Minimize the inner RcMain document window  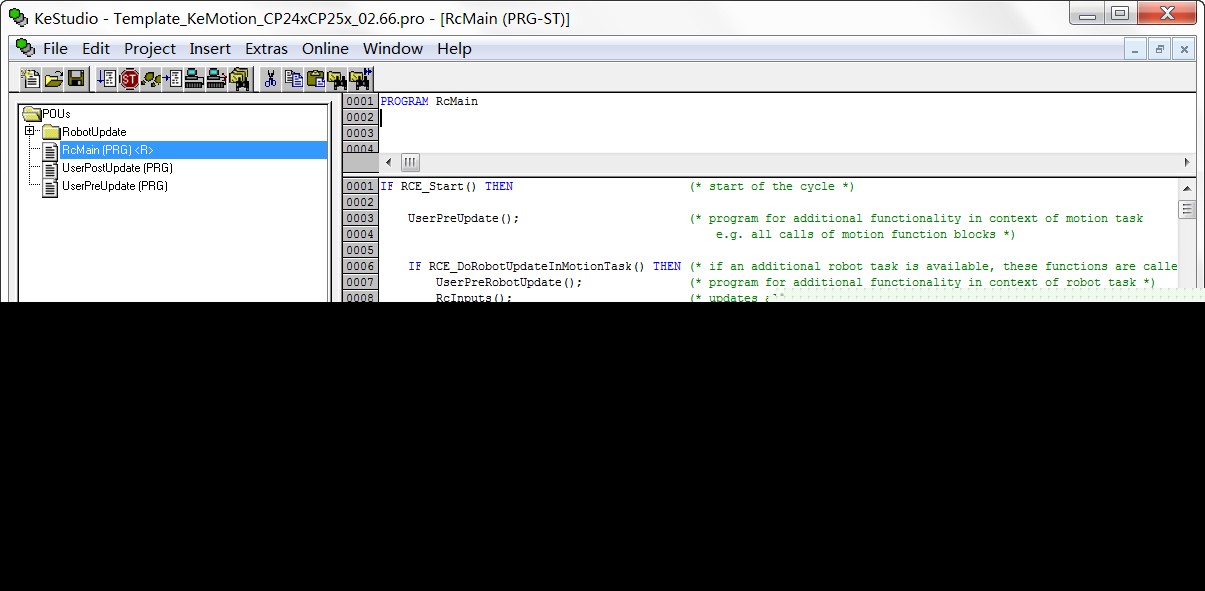coord(1135,48)
